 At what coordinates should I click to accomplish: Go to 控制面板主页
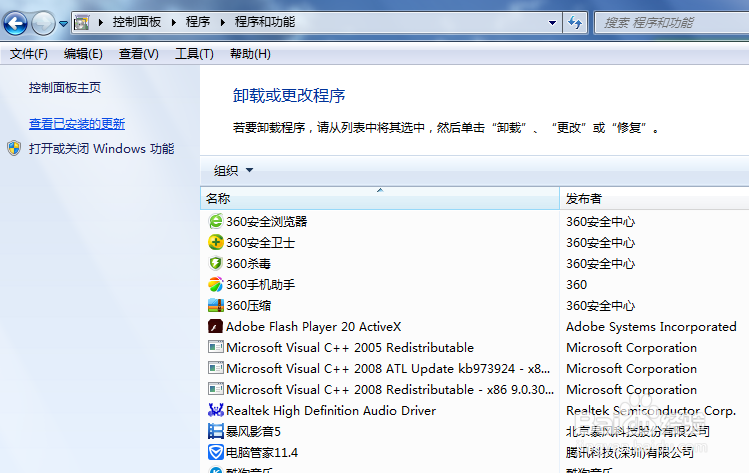point(65,88)
